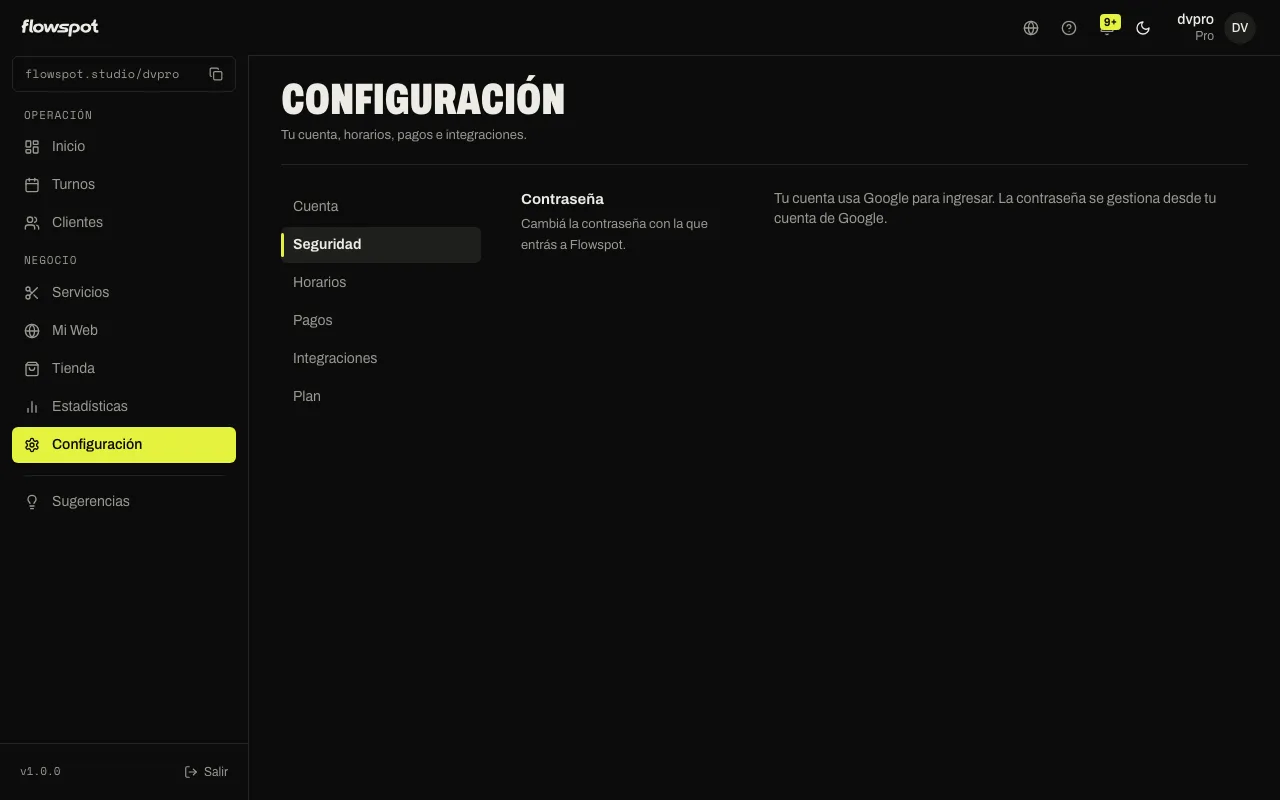The width and height of the screenshot is (1280, 800).
Task: Click the Estadísticas bar chart icon
Action: pos(32,407)
